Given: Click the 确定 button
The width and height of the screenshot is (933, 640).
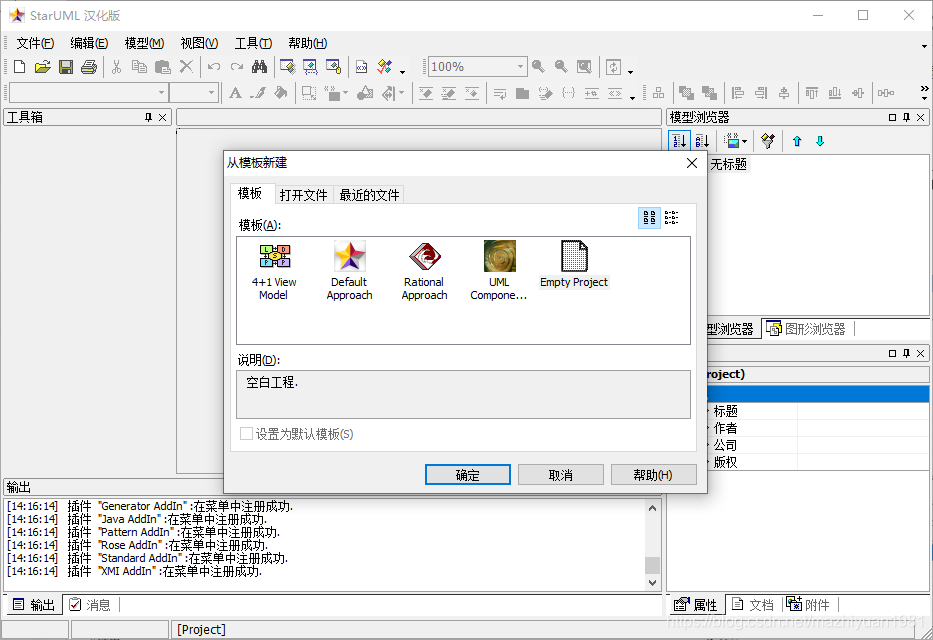Looking at the screenshot, I should [468, 475].
